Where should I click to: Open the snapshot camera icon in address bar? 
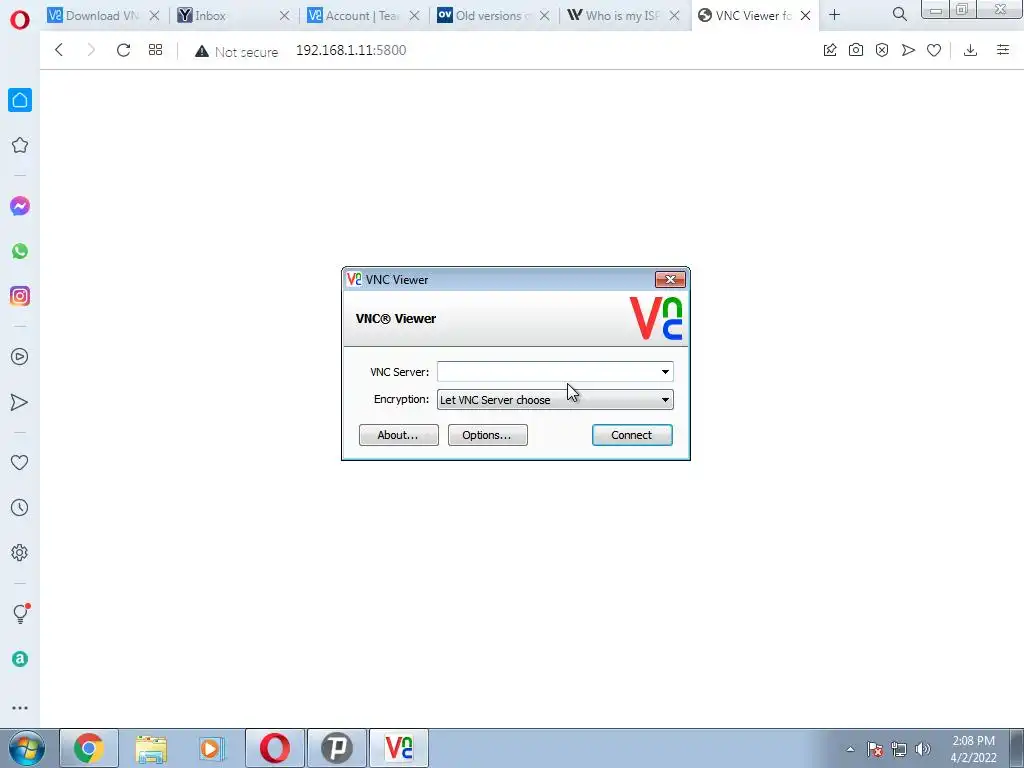pos(856,50)
